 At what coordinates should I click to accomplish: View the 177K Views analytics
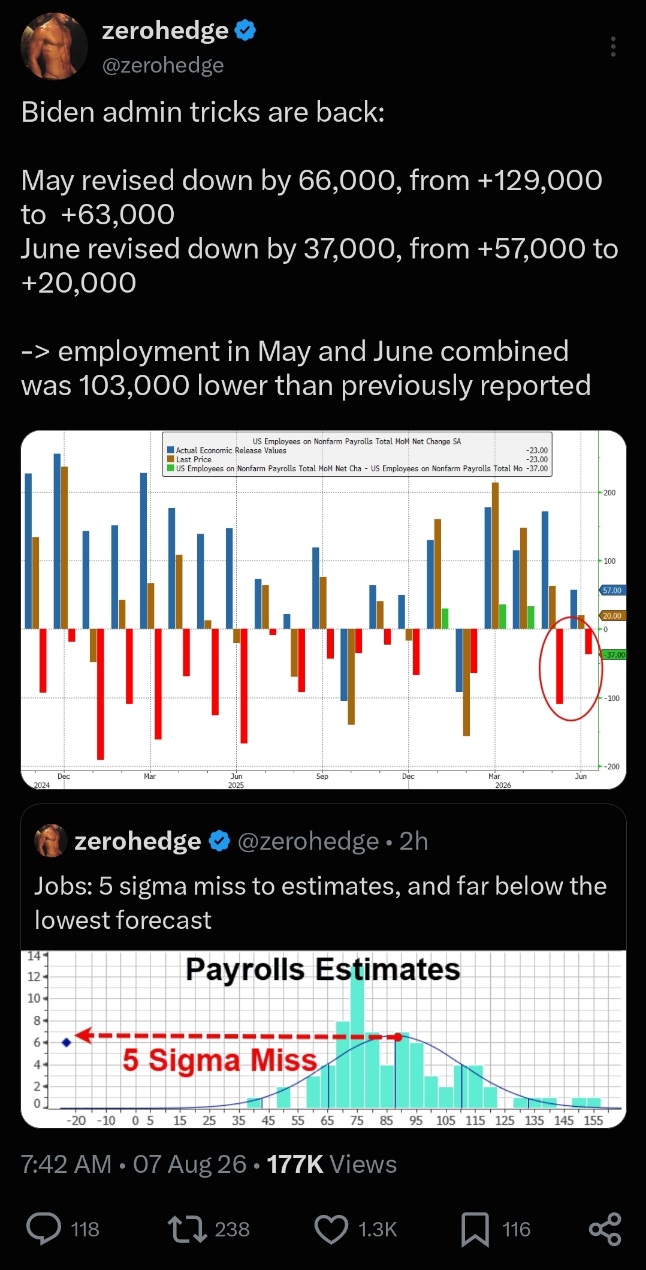point(334,1164)
